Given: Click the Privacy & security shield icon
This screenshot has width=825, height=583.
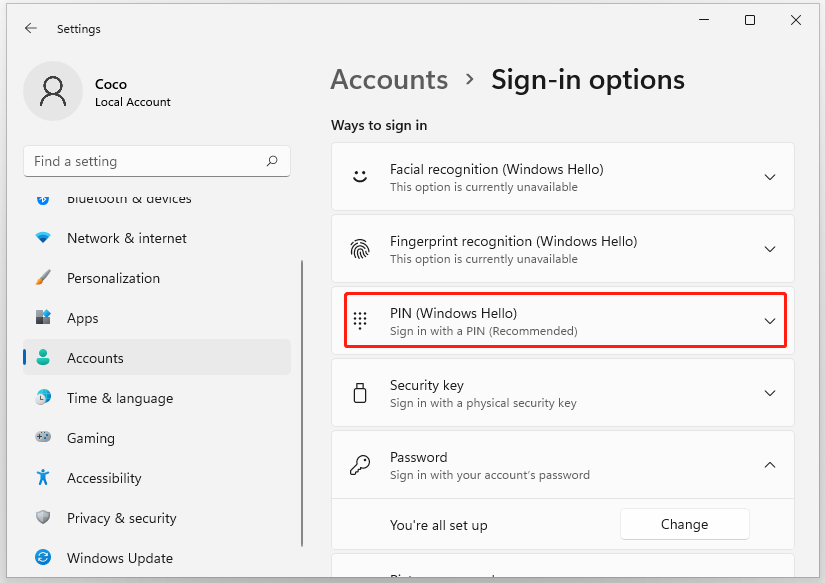Looking at the screenshot, I should pos(43,518).
